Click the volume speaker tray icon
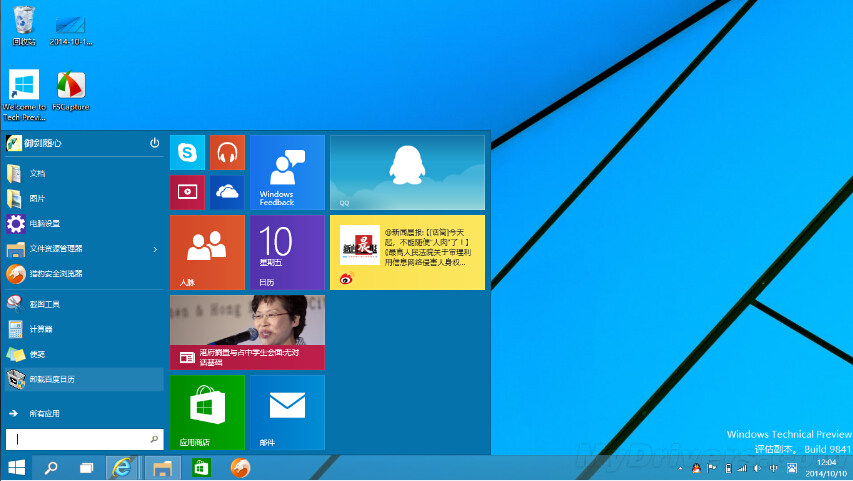The width and height of the screenshot is (853, 481). [757, 468]
